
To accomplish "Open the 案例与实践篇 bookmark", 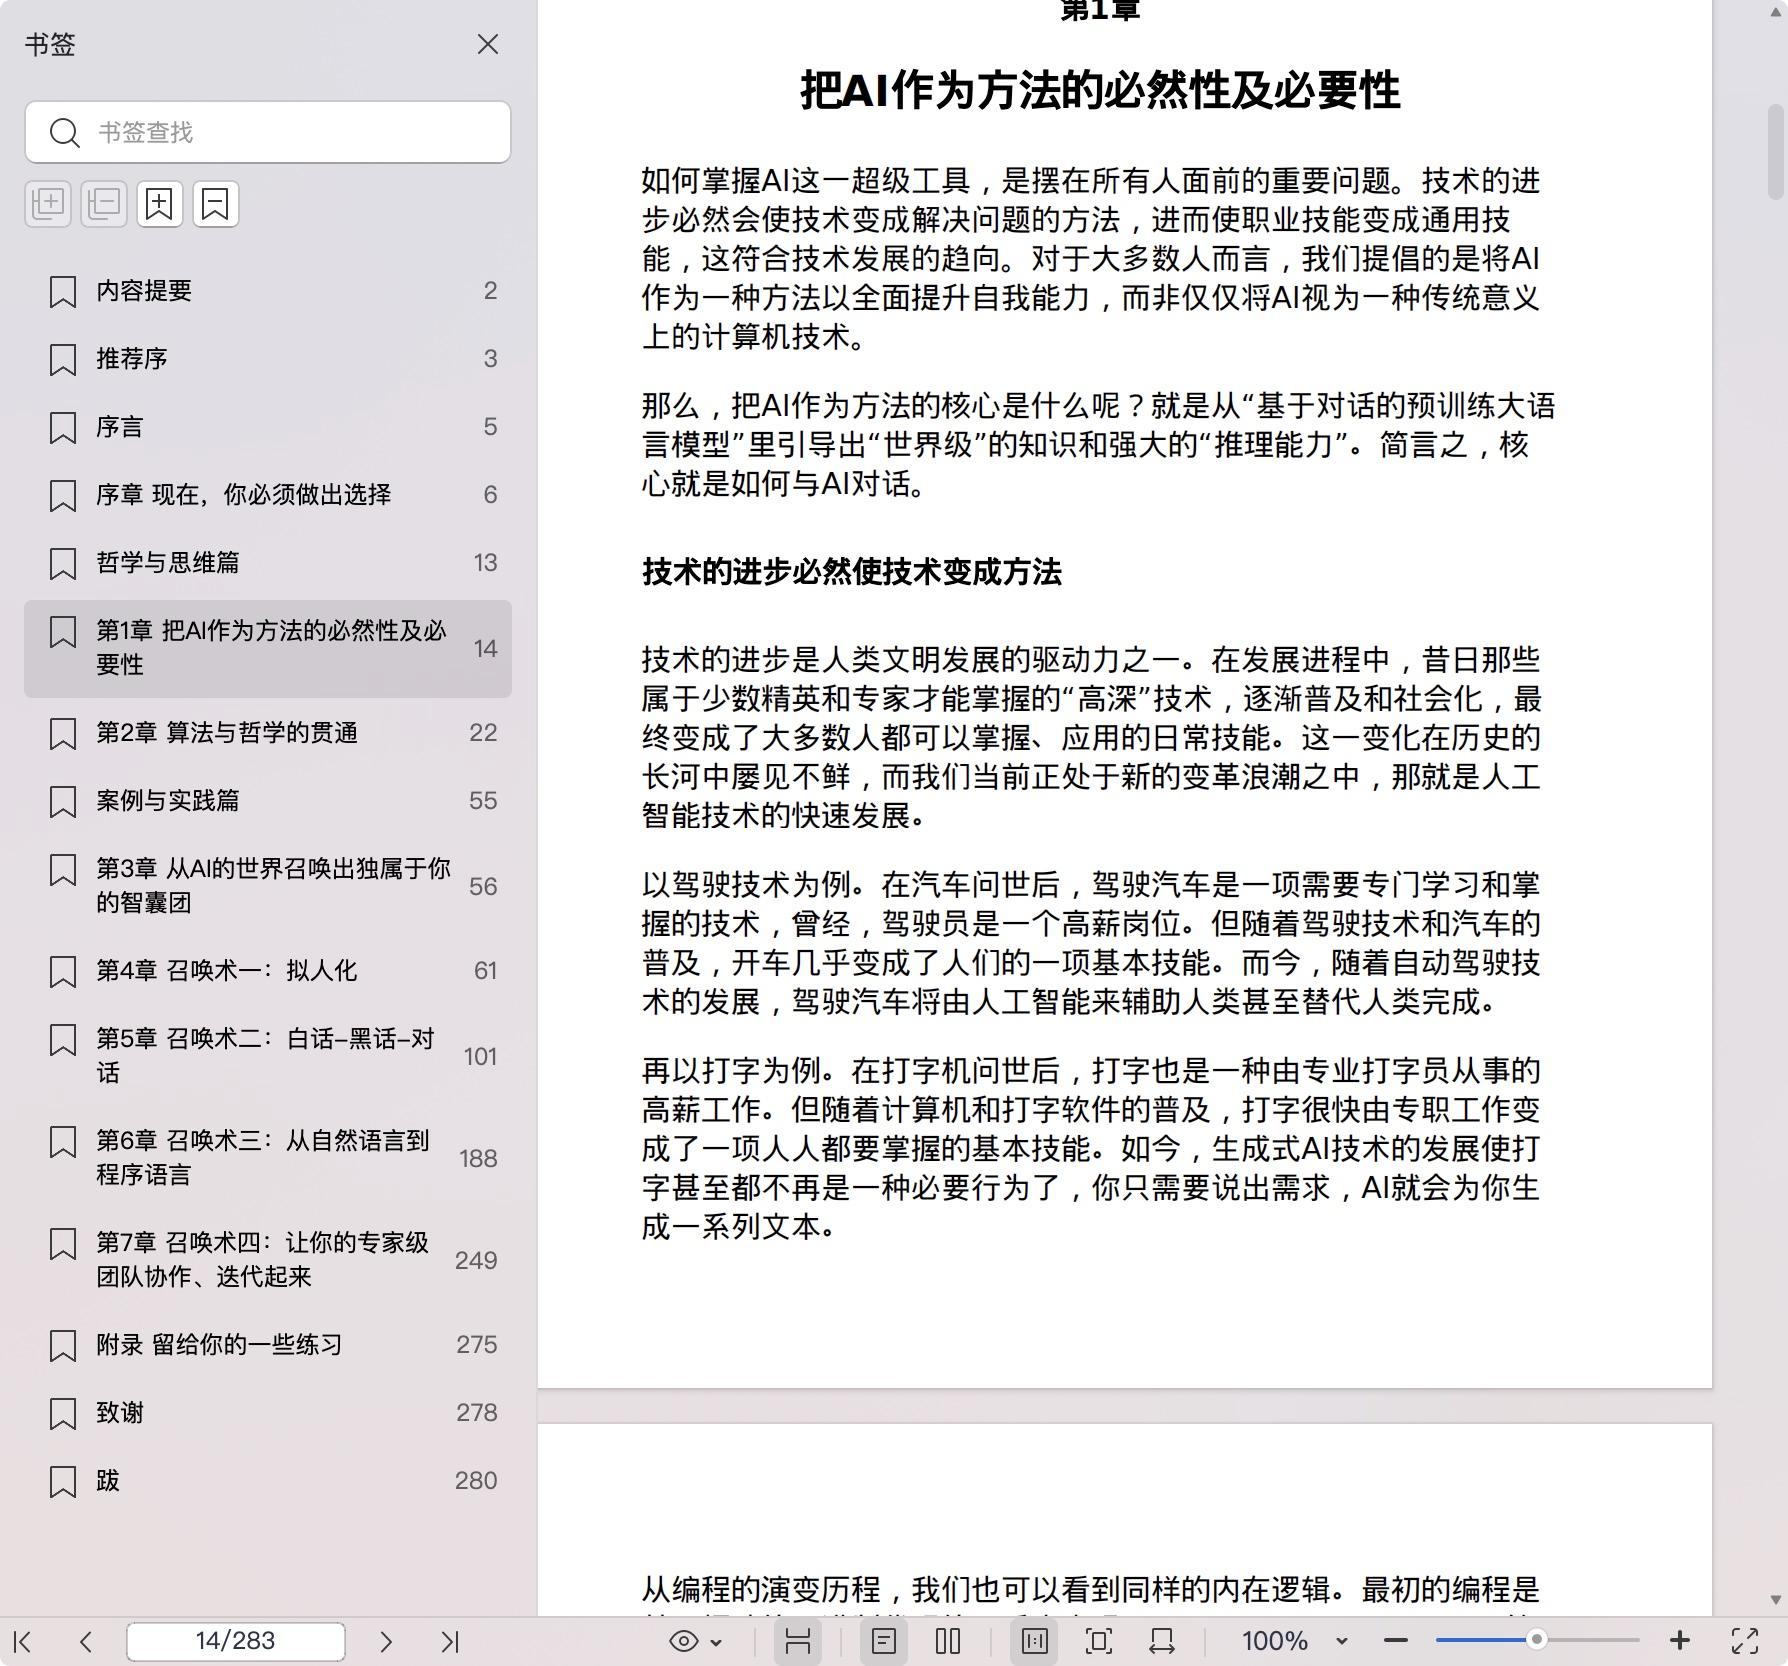I will (x=268, y=801).
